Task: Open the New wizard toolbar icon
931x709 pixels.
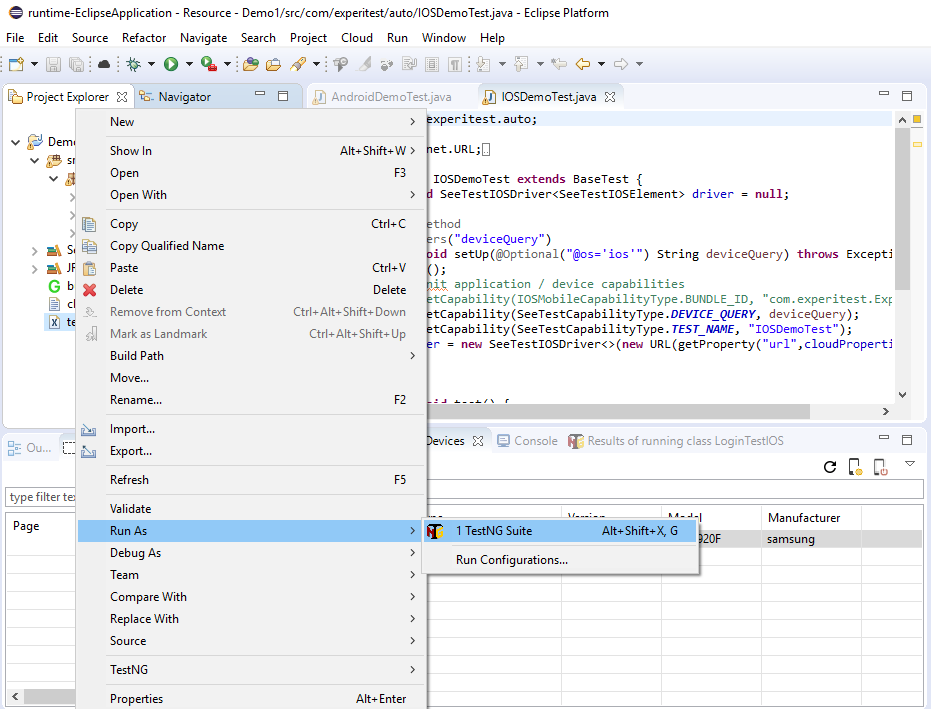Action: (15, 63)
